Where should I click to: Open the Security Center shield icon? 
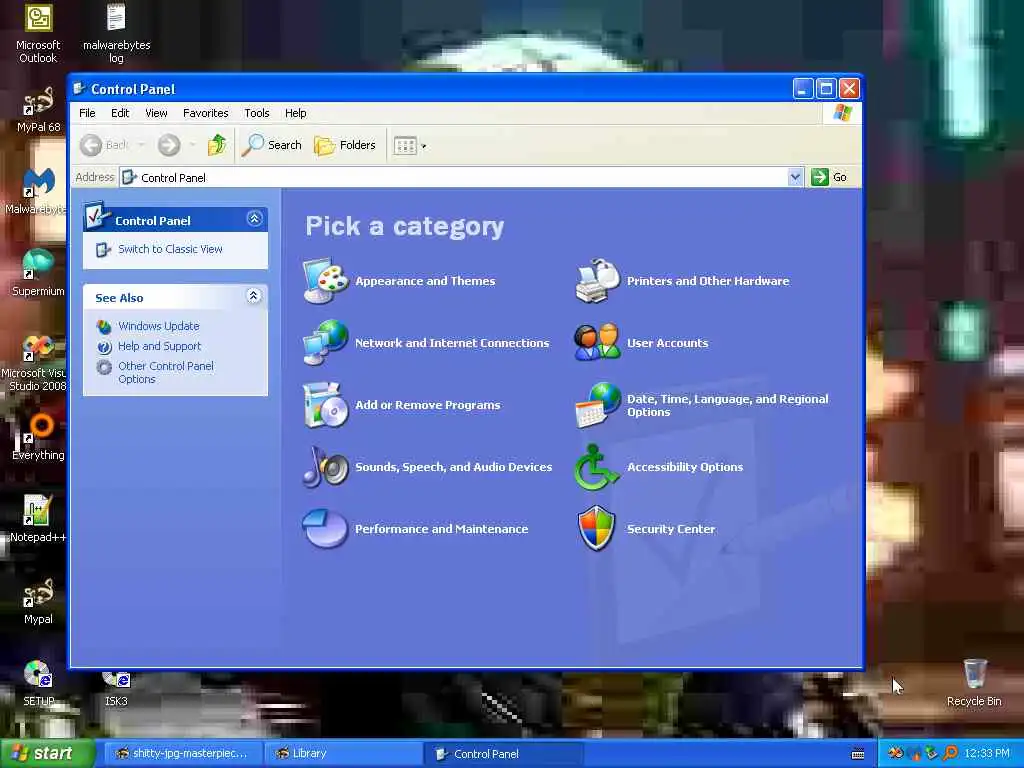(596, 528)
